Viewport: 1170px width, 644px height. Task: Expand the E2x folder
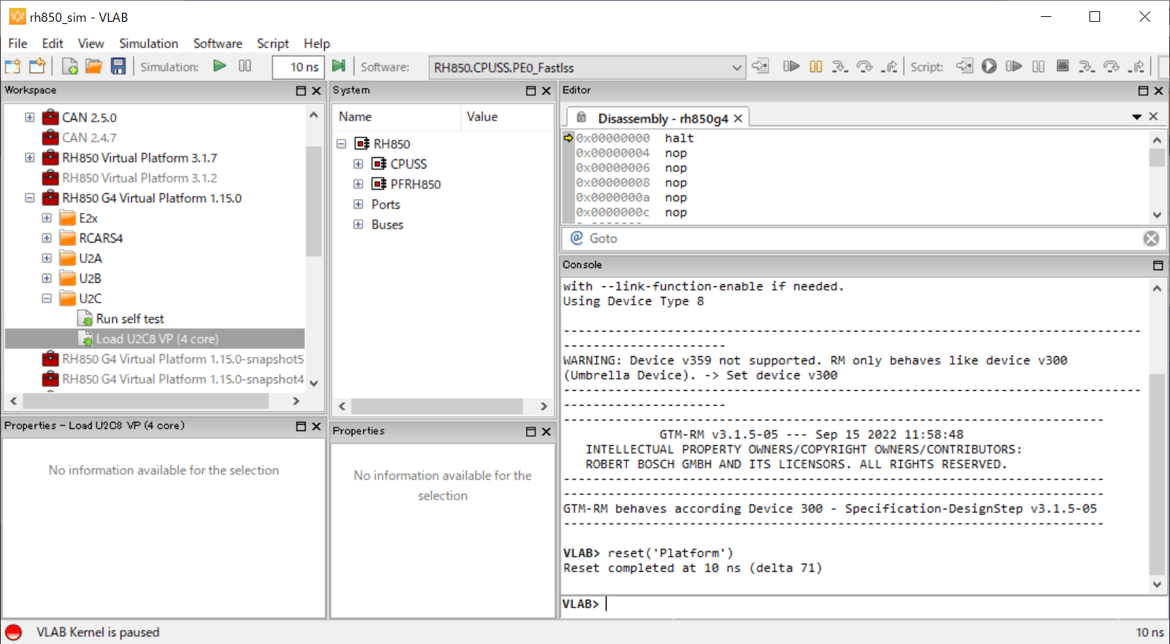pyautogui.click(x=46, y=218)
